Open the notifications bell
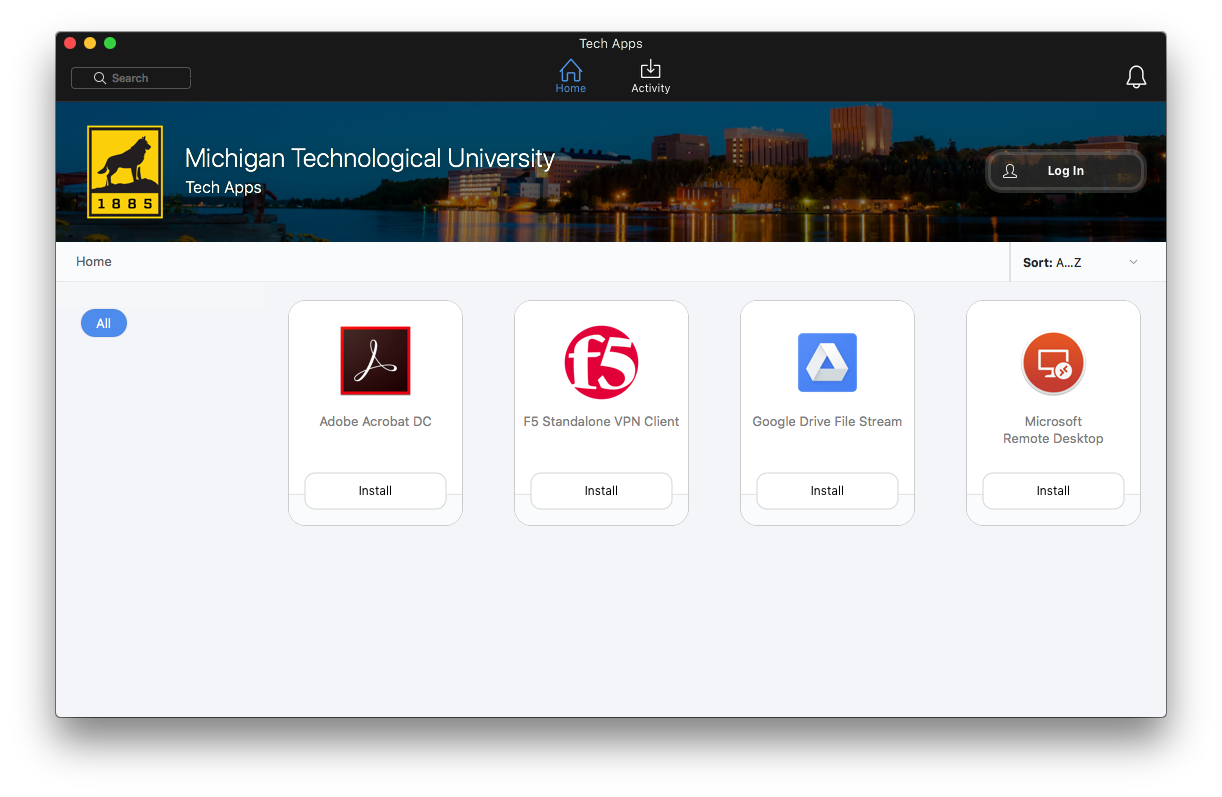Viewport: 1222px width, 797px height. coord(1136,77)
